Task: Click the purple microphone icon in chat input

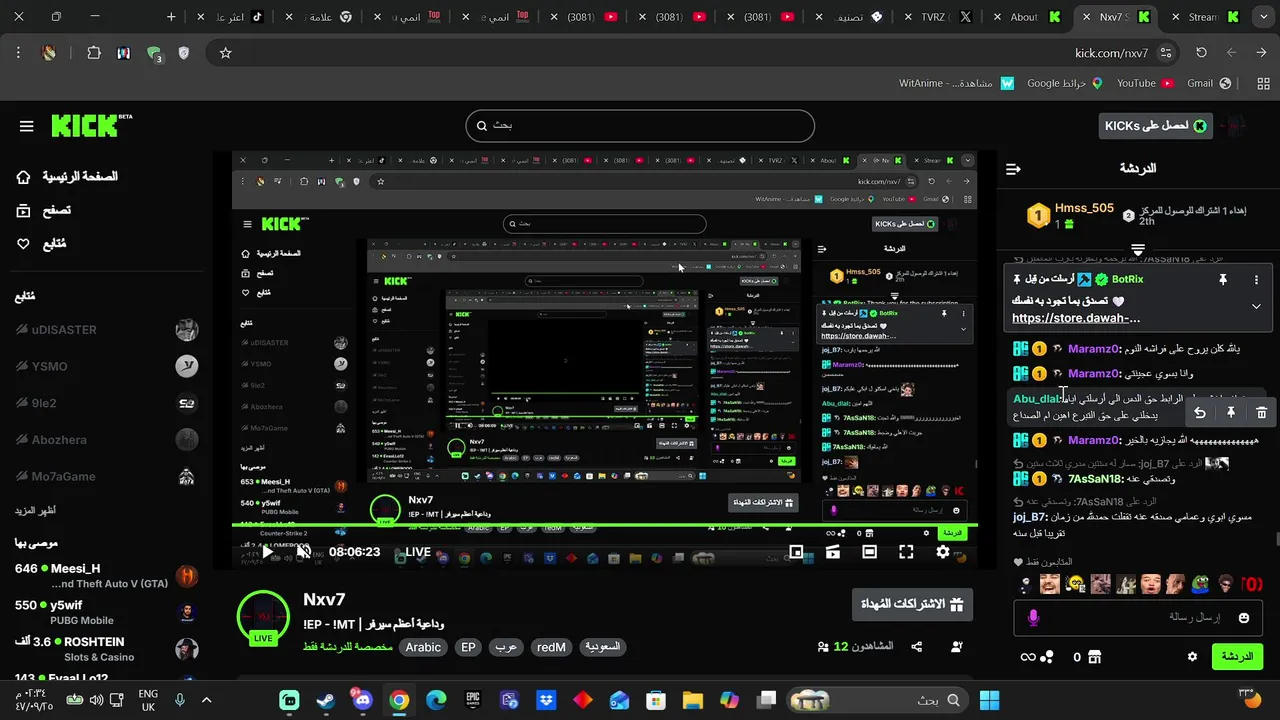Action: (1033, 618)
